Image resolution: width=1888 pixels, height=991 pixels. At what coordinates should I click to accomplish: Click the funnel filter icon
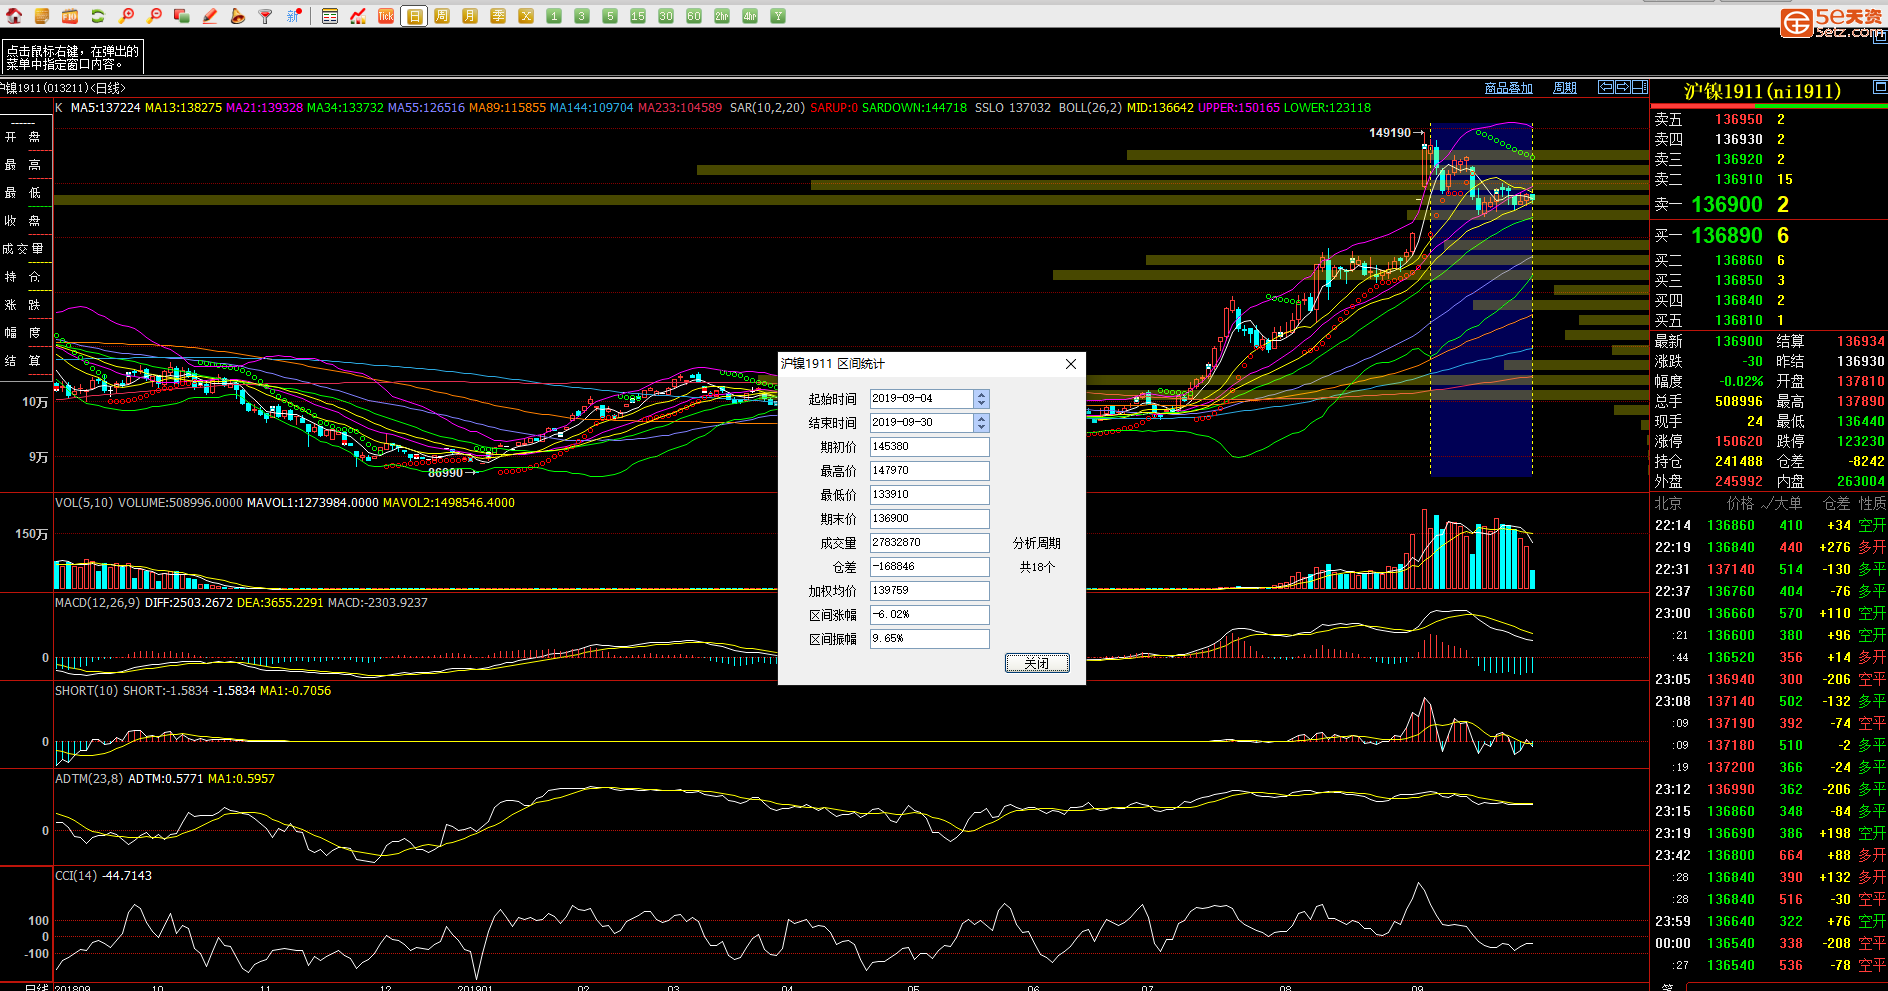(266, 16)
